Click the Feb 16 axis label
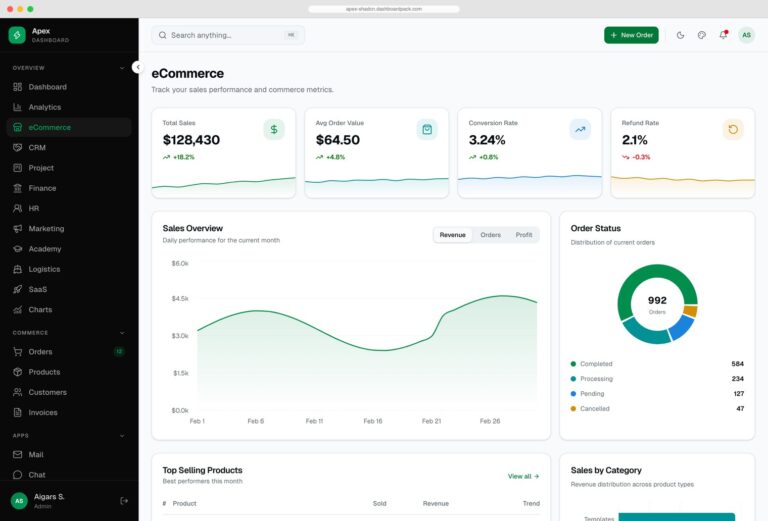The image size is (768, 521). [373, 421]
